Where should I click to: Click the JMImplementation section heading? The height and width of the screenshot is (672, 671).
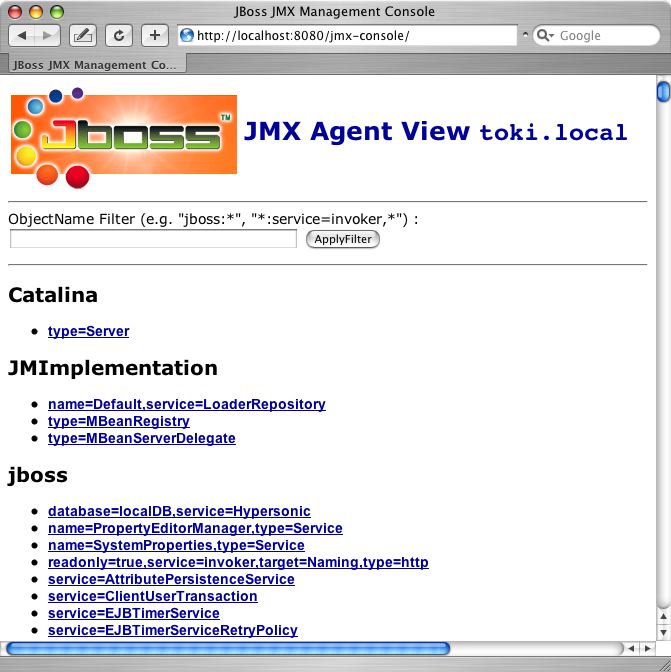[113, 368]
